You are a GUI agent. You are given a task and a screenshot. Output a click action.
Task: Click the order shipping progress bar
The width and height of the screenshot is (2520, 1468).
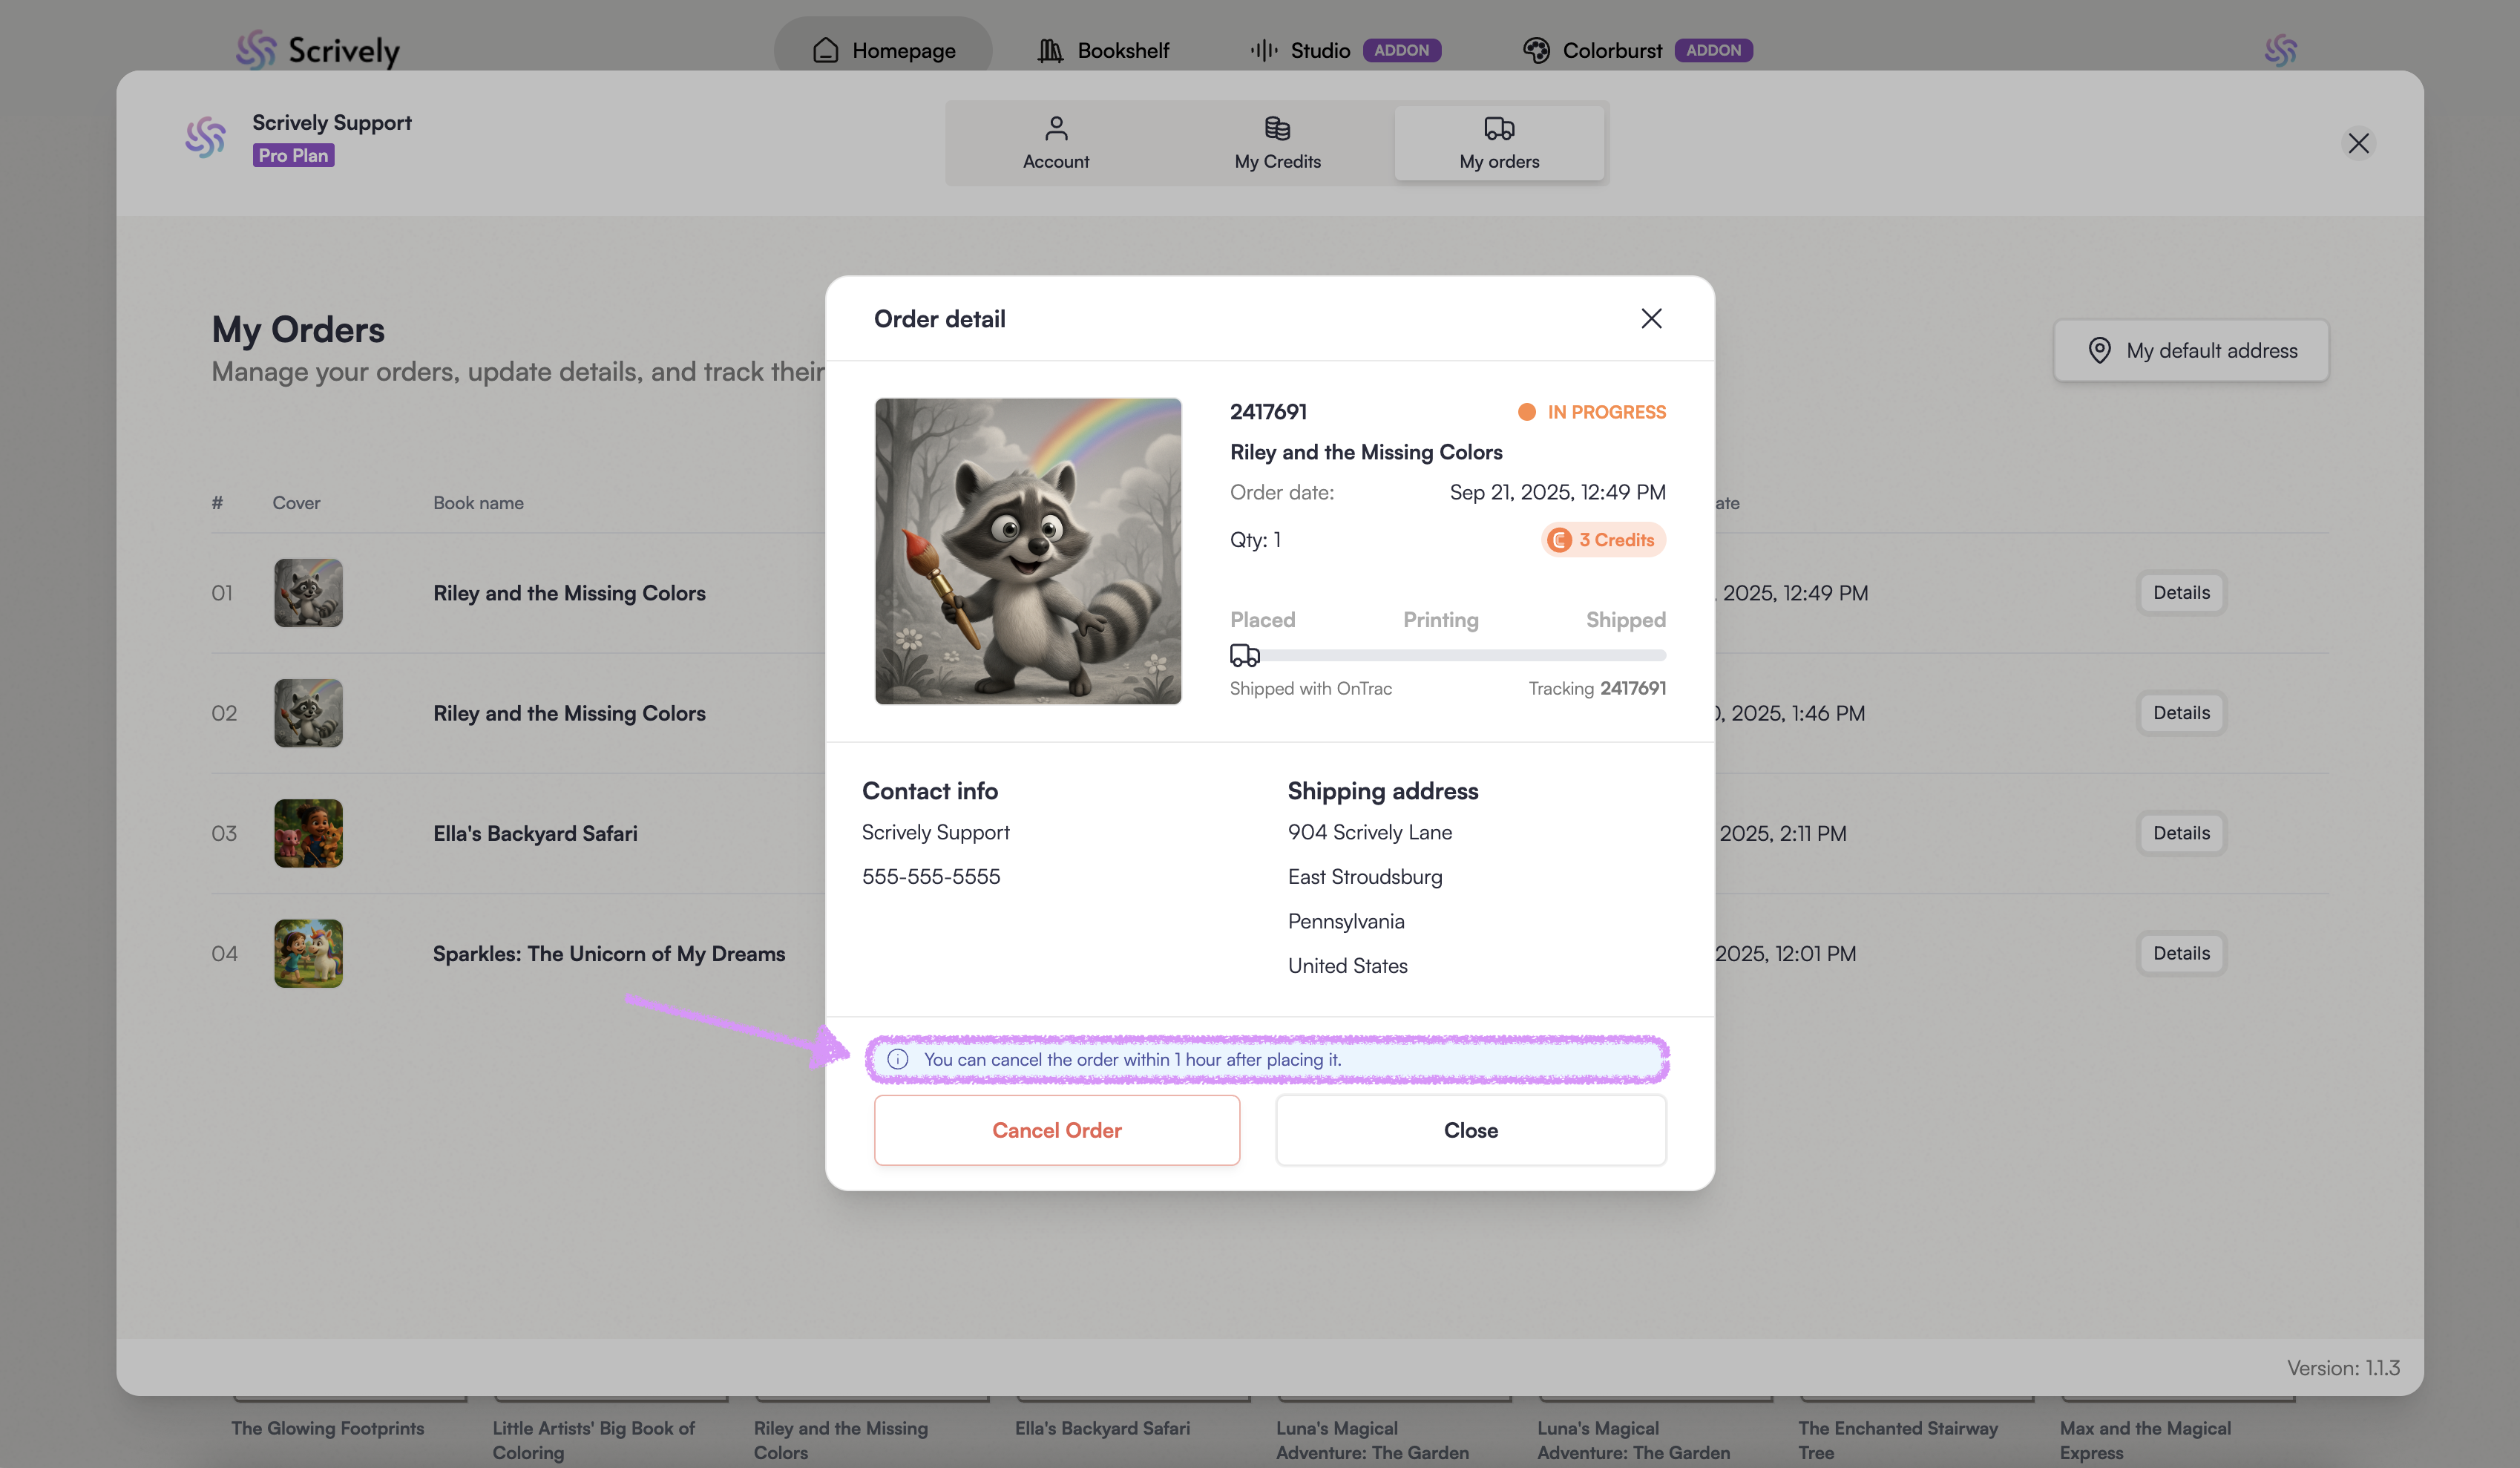point(1460,655)
